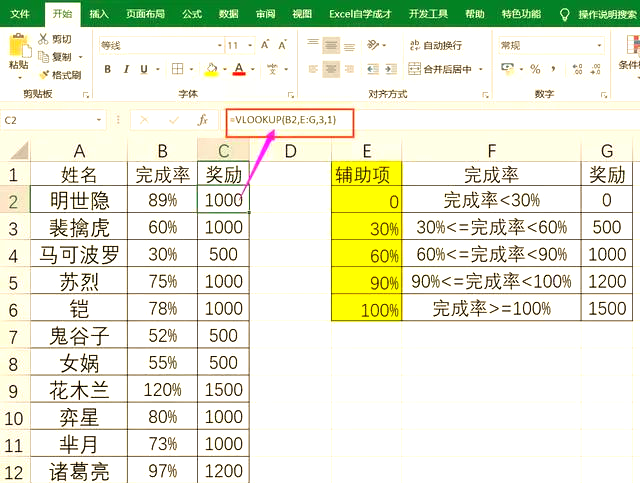Toggle align text right
Viewport: 640px width, 483px height.
pos(349,69)
